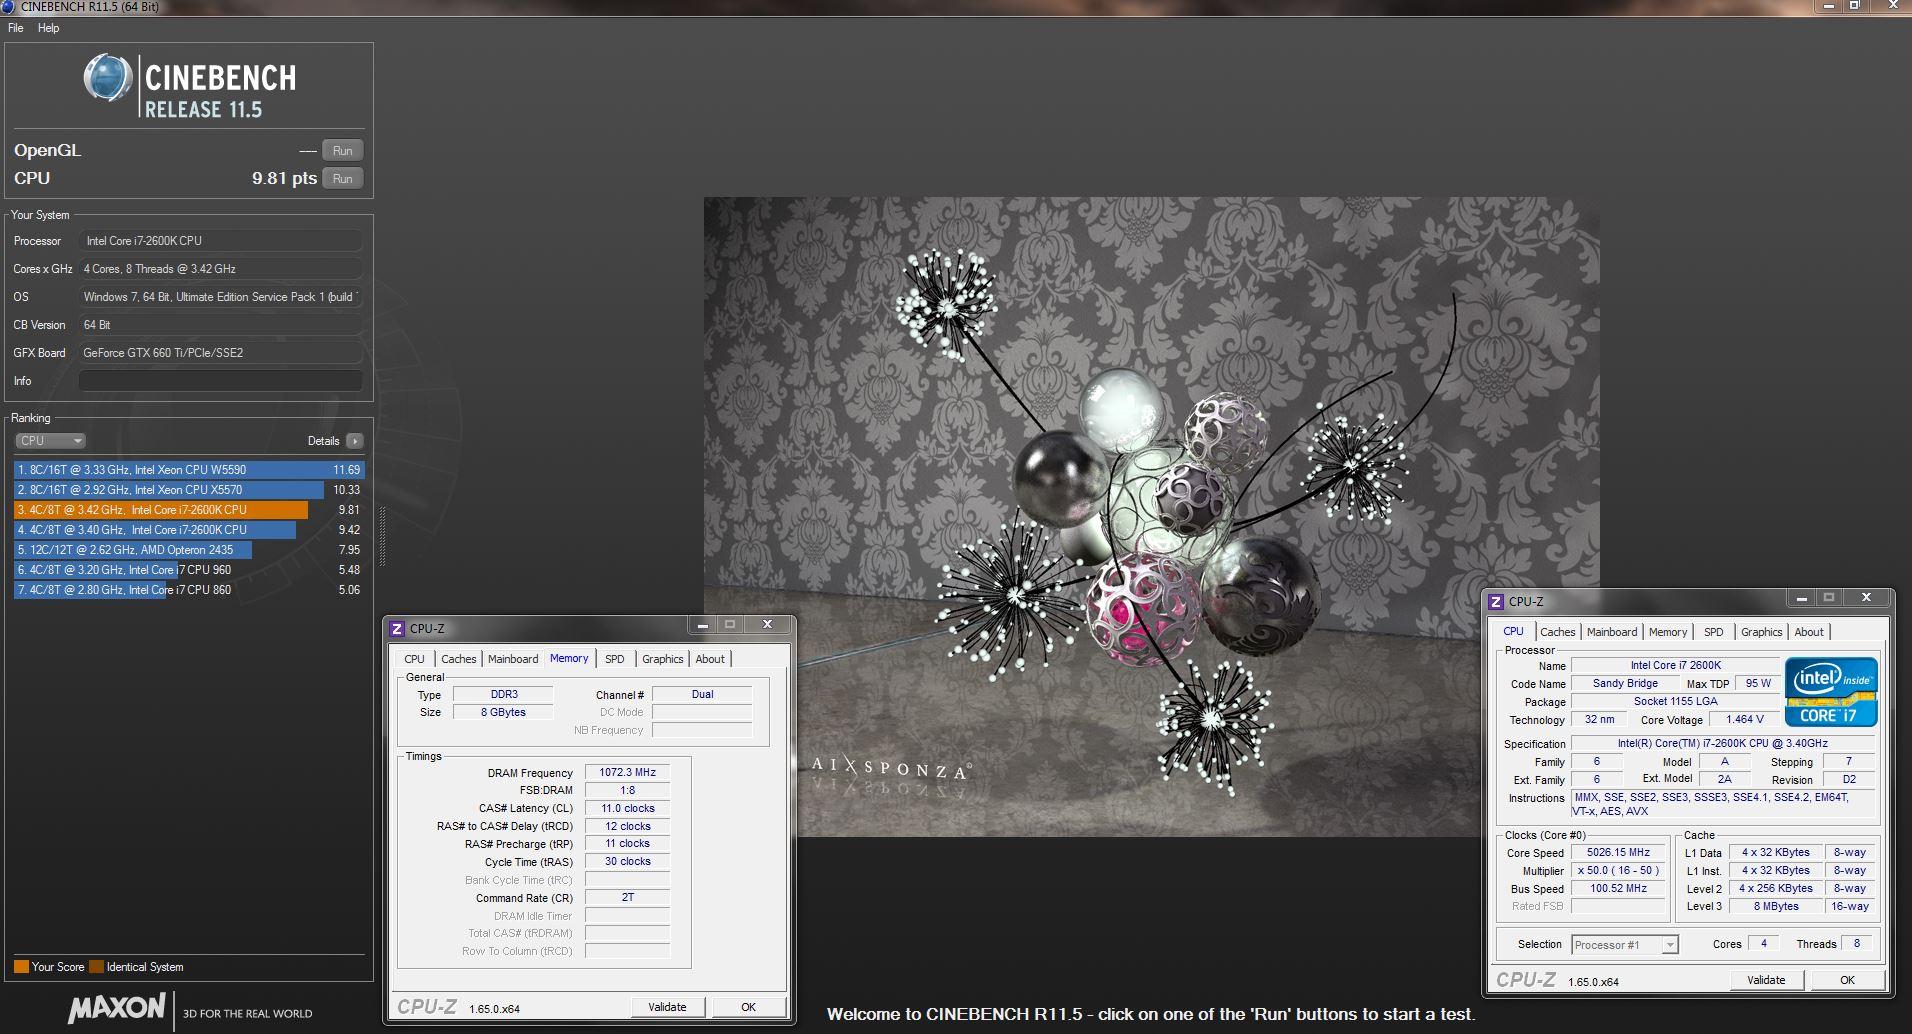The image size is (1912, 1034).
Task: Click the Core Voltage value 1.464 V
Action: pos(1745,720)
